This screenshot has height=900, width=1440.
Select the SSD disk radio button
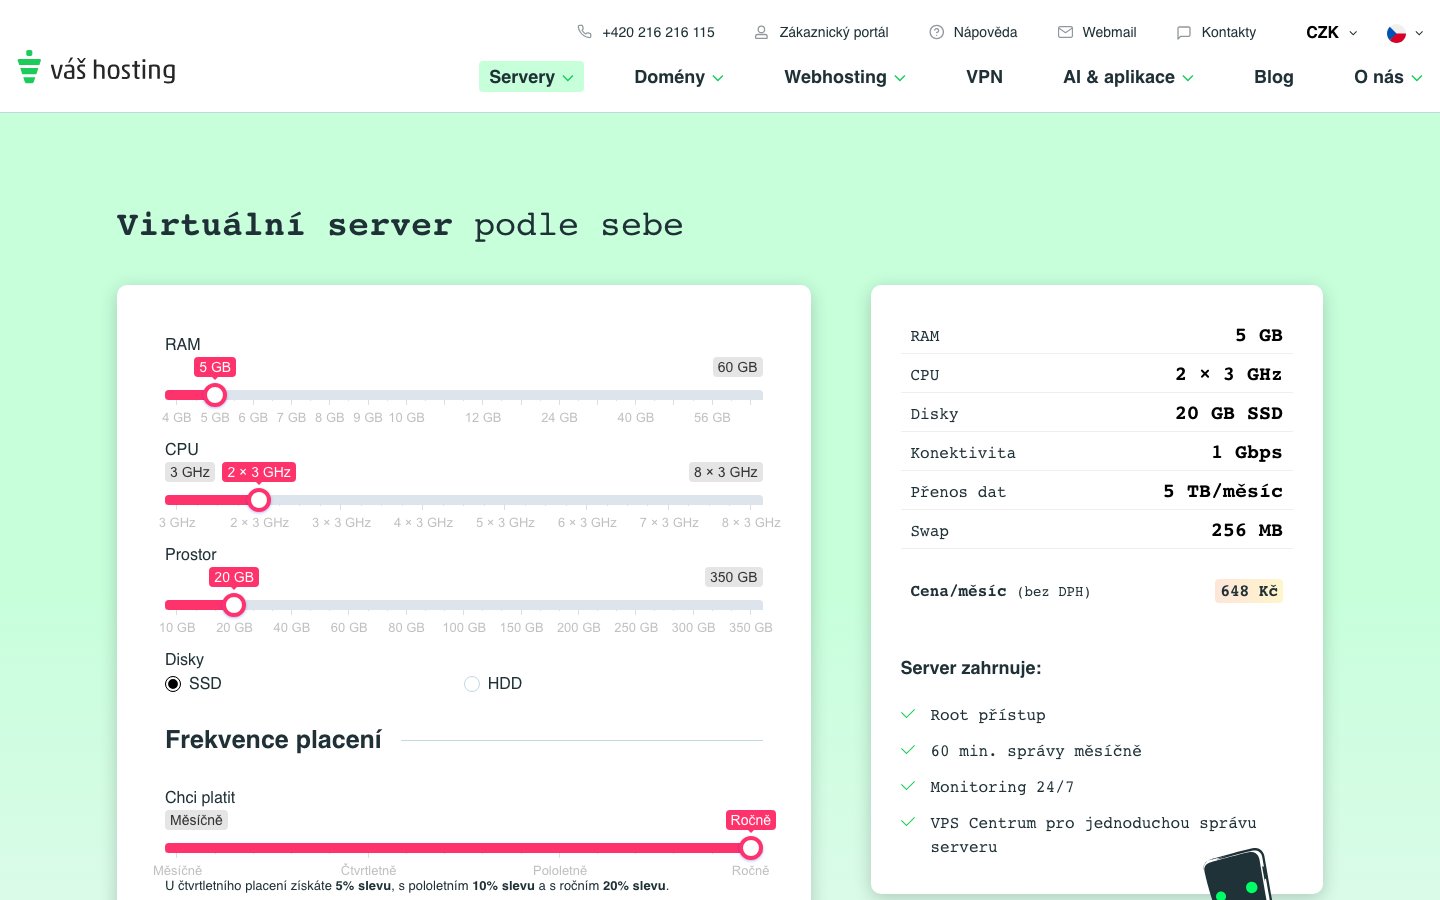173,684
